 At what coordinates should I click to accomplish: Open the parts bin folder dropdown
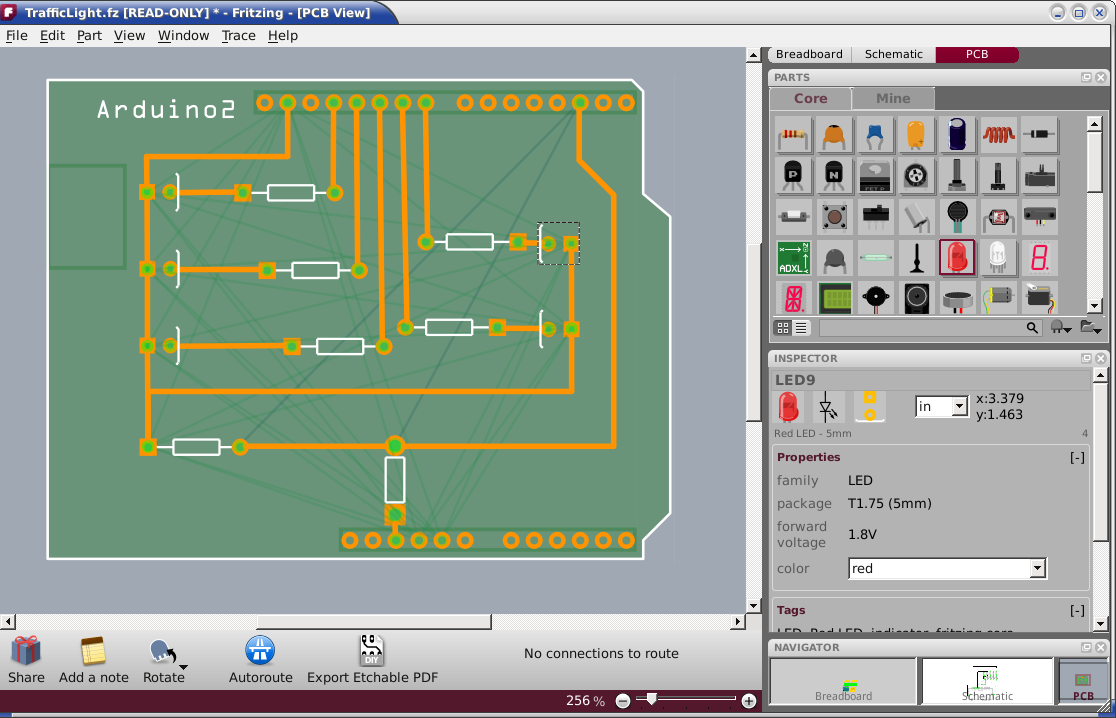[x=1091, y=327]
